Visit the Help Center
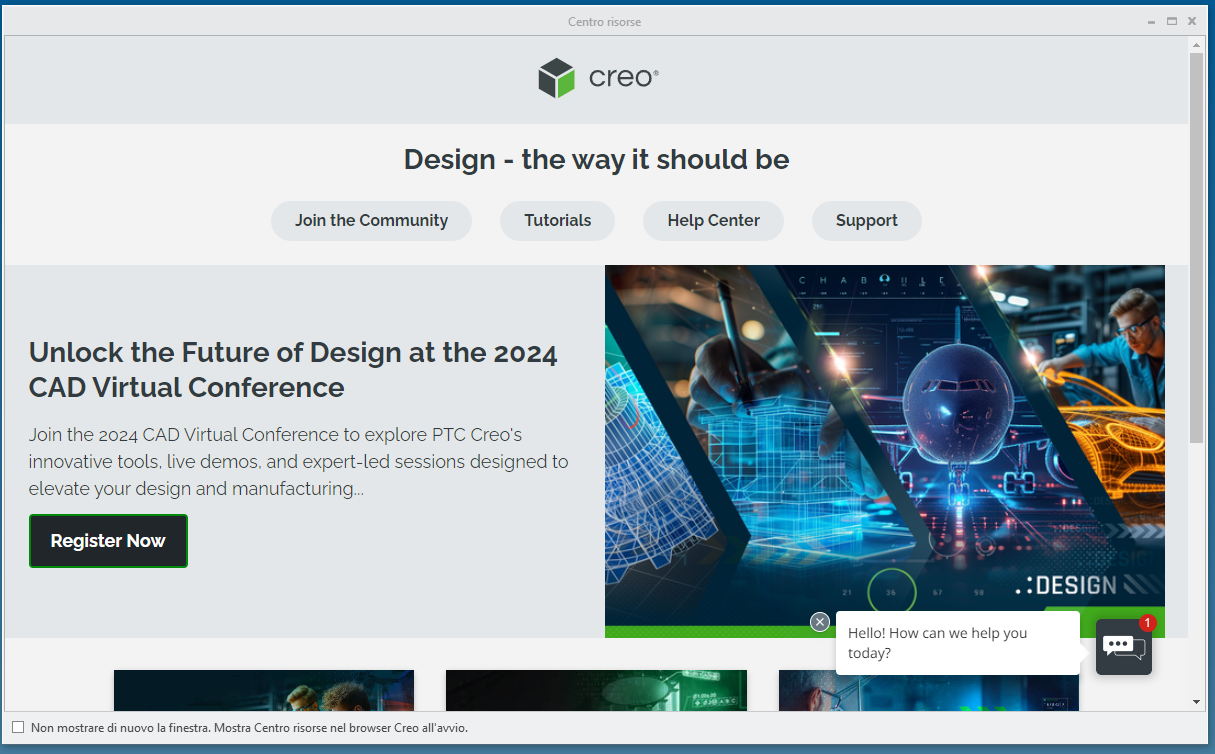The width and height of the screenshot is (1215, 754). [x=713, y=220]
